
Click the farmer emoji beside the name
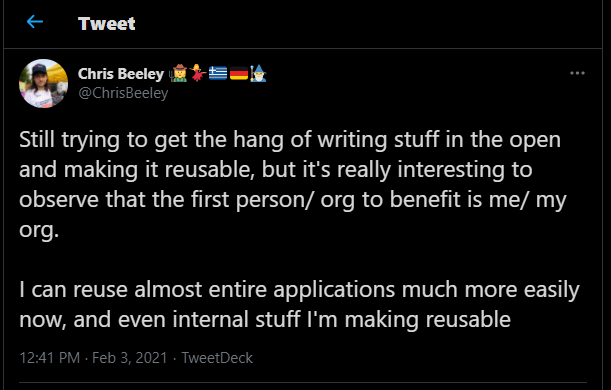(178, 73)
